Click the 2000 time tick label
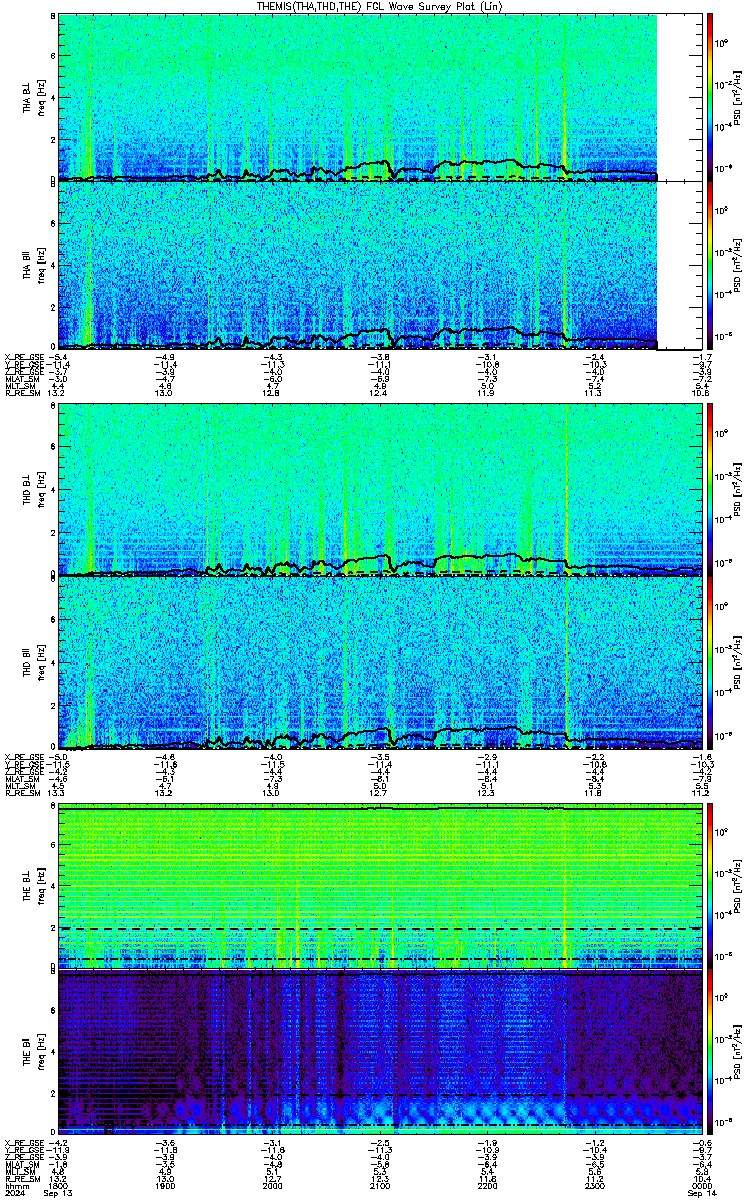This screenshot has width=750, height=1200. [273, 1185]
